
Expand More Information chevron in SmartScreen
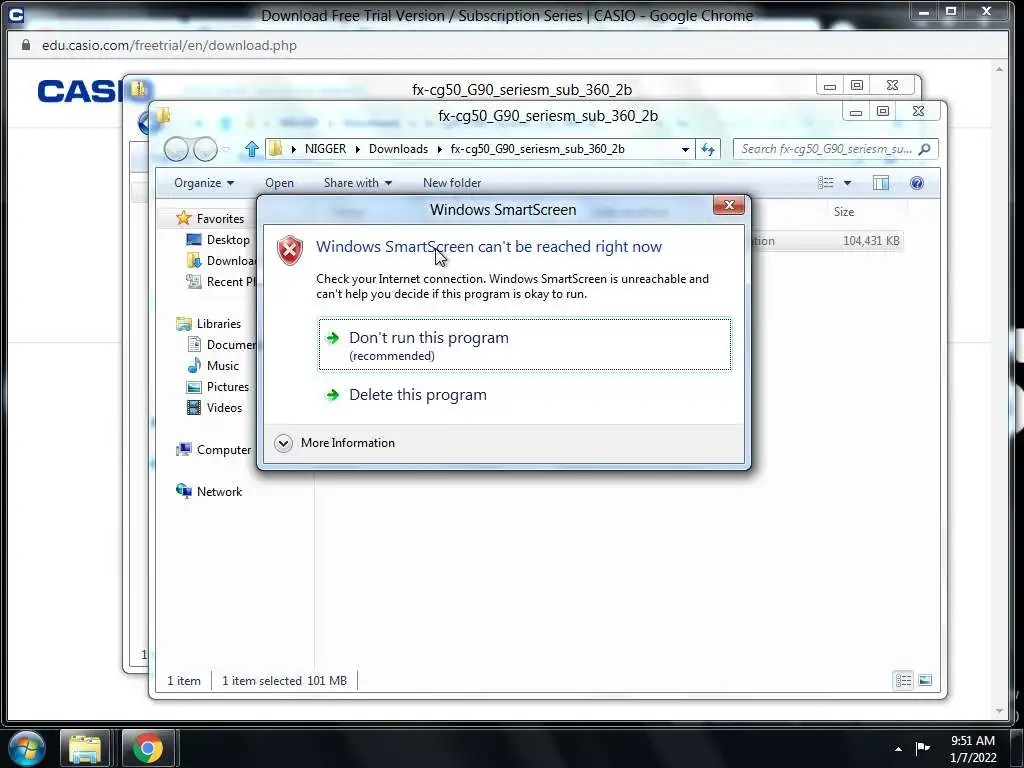(283, 443)
